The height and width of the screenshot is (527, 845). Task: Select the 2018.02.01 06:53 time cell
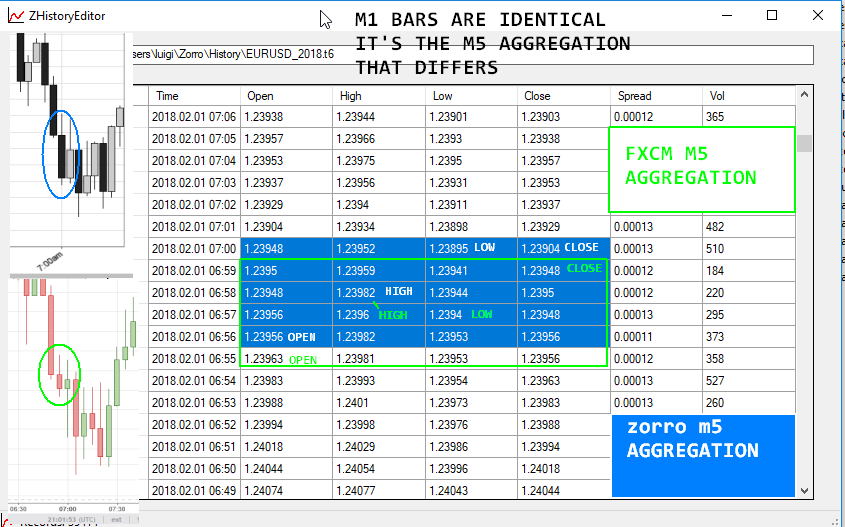coord(194,403)
